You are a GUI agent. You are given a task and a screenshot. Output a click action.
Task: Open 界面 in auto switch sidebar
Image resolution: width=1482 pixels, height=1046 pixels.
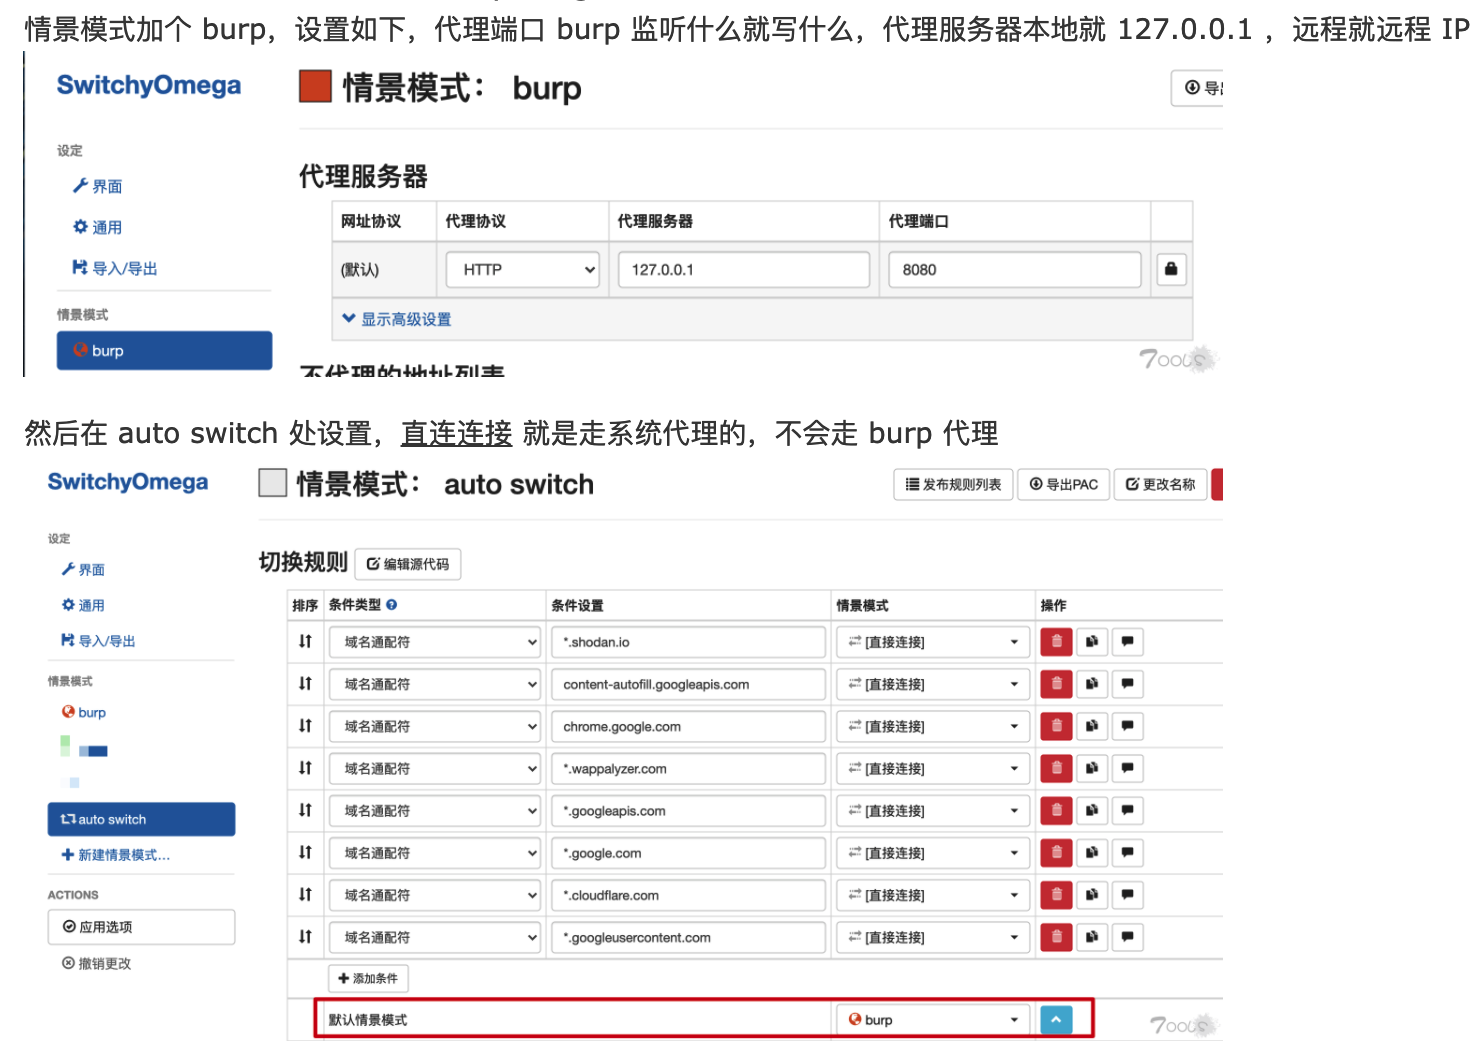[83, 569]
